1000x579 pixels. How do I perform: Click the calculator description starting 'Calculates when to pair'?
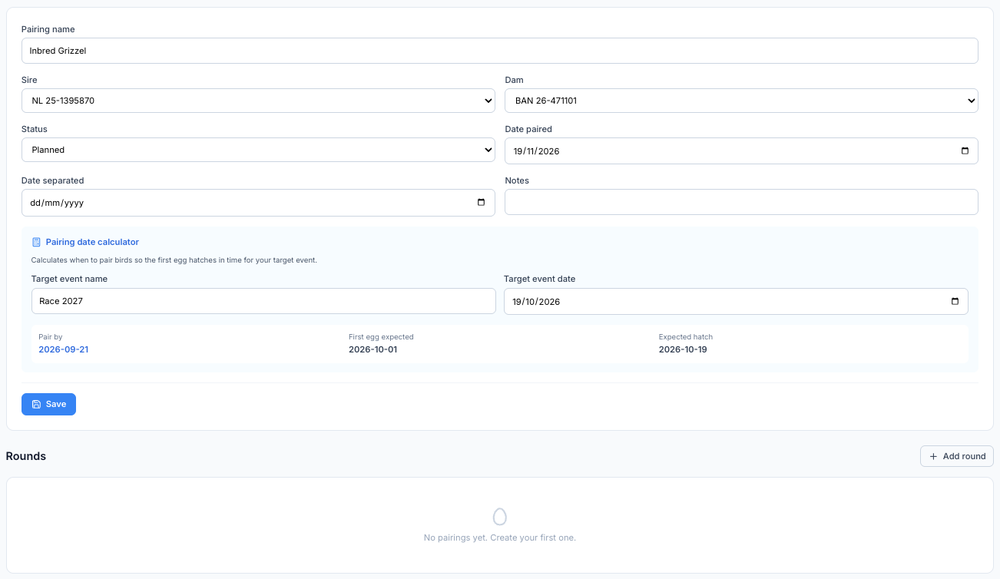174,260
